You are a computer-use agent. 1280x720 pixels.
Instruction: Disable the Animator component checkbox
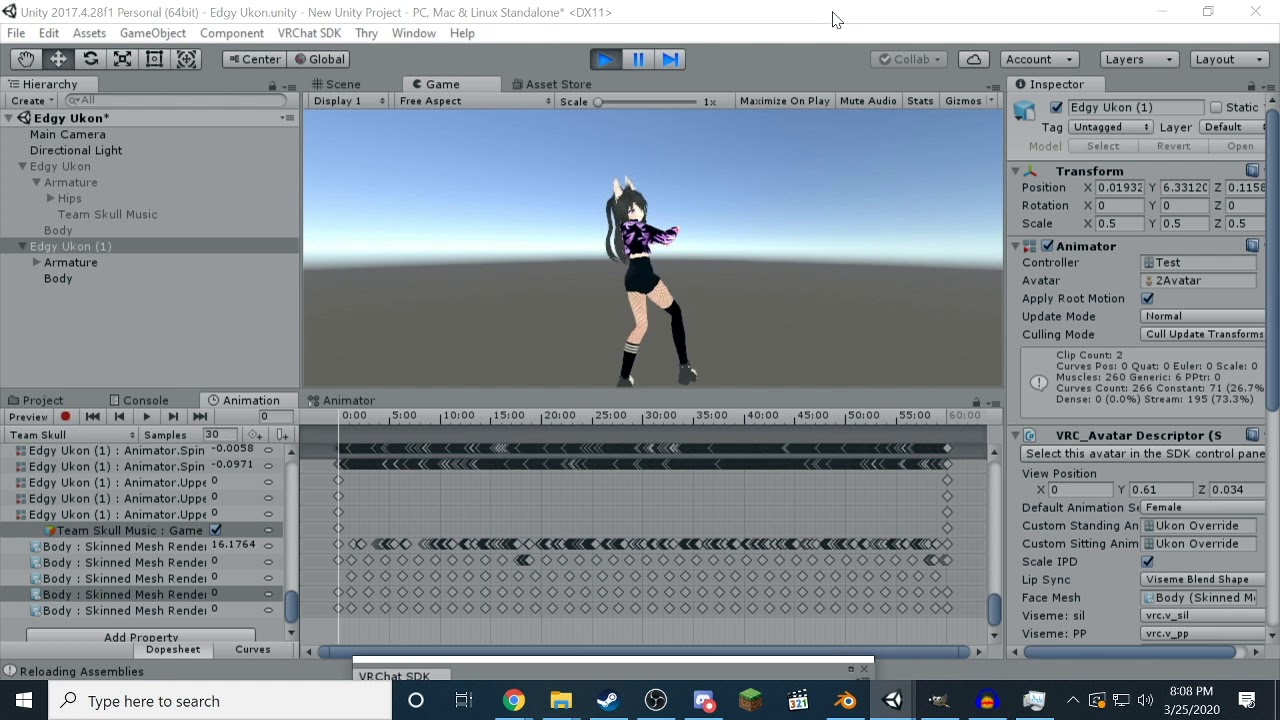[1048, 246]
